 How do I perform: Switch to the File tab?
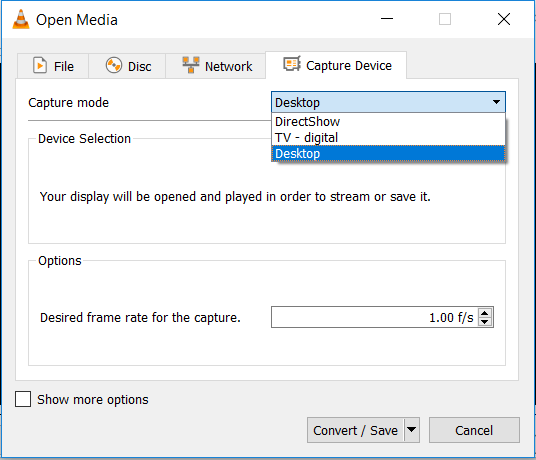click(x=53, y=66)
